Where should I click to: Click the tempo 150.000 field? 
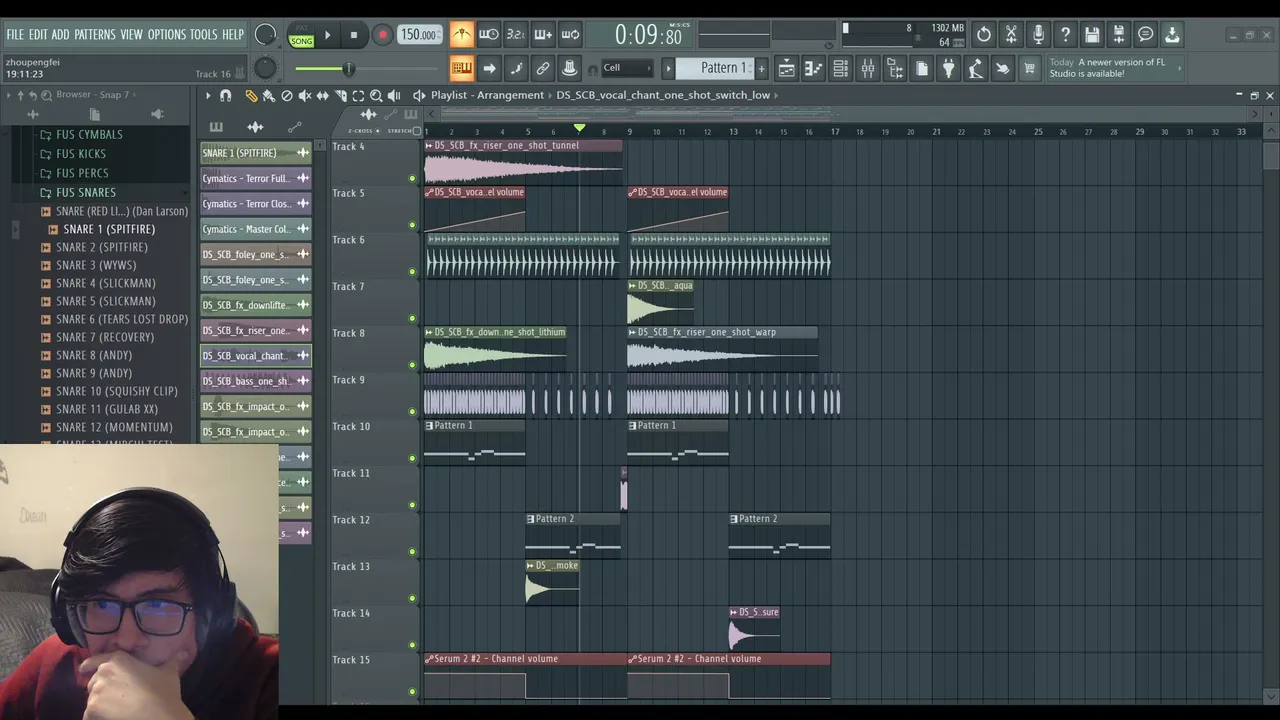coord(419,35)
